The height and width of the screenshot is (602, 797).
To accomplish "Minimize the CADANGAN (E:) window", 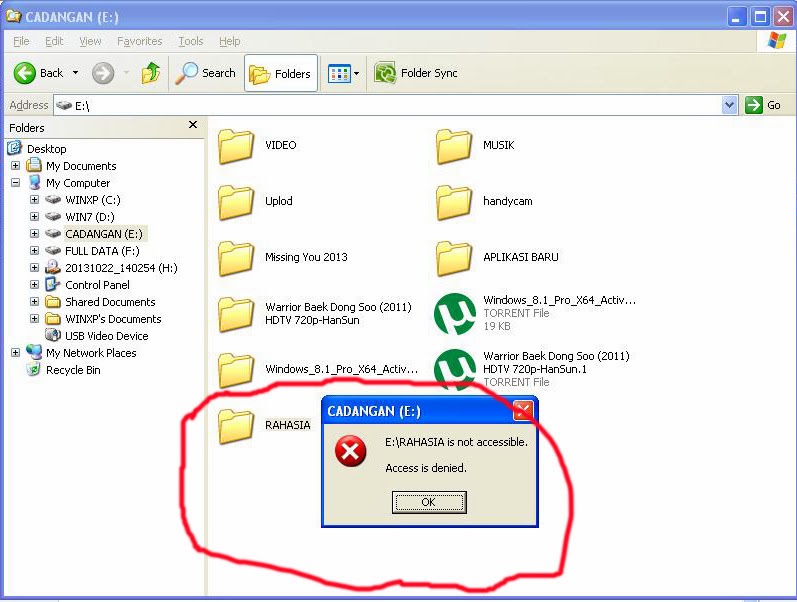I will [x=737, y=17].
